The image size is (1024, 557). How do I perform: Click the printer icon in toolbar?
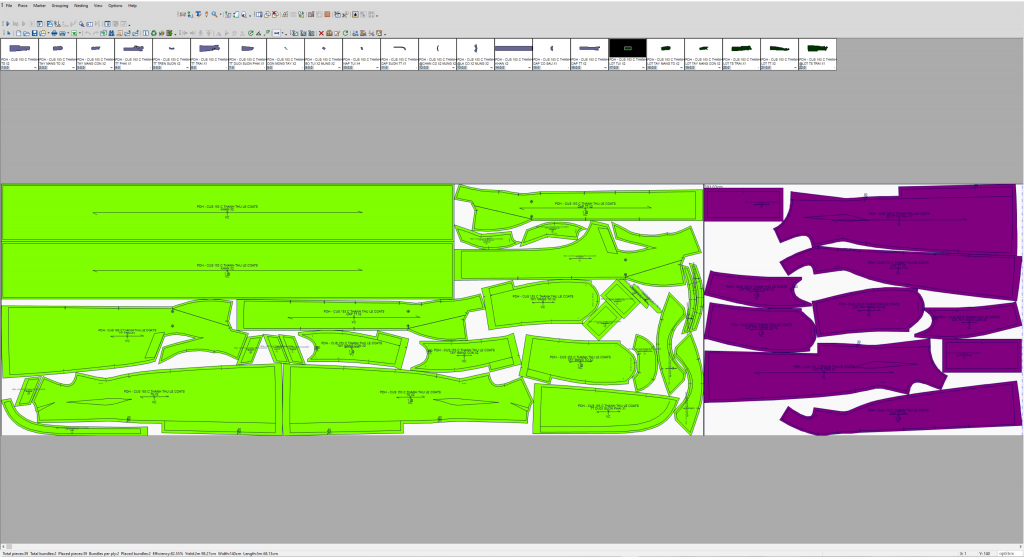pos(54,33)
